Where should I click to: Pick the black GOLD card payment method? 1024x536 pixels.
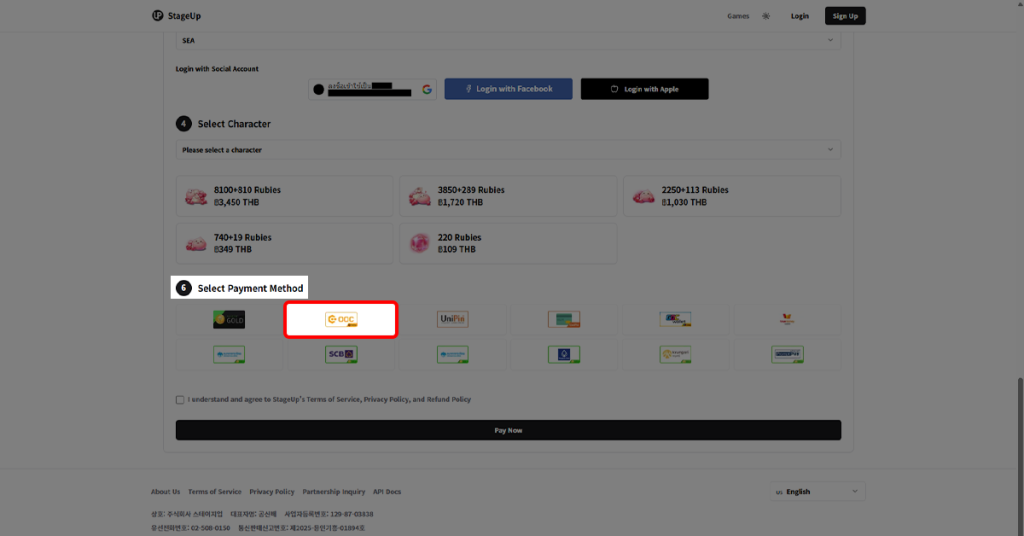229,320
